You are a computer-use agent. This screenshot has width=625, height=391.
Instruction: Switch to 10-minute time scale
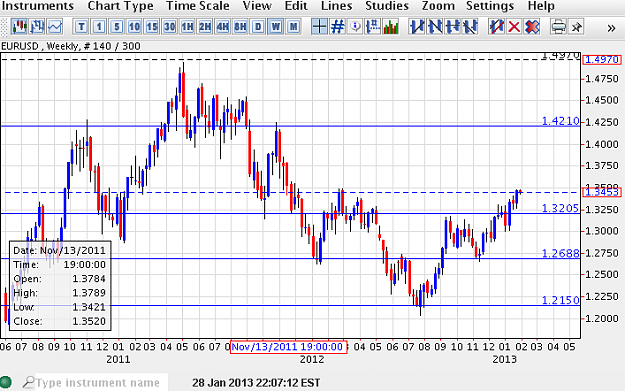pos(134,27)
